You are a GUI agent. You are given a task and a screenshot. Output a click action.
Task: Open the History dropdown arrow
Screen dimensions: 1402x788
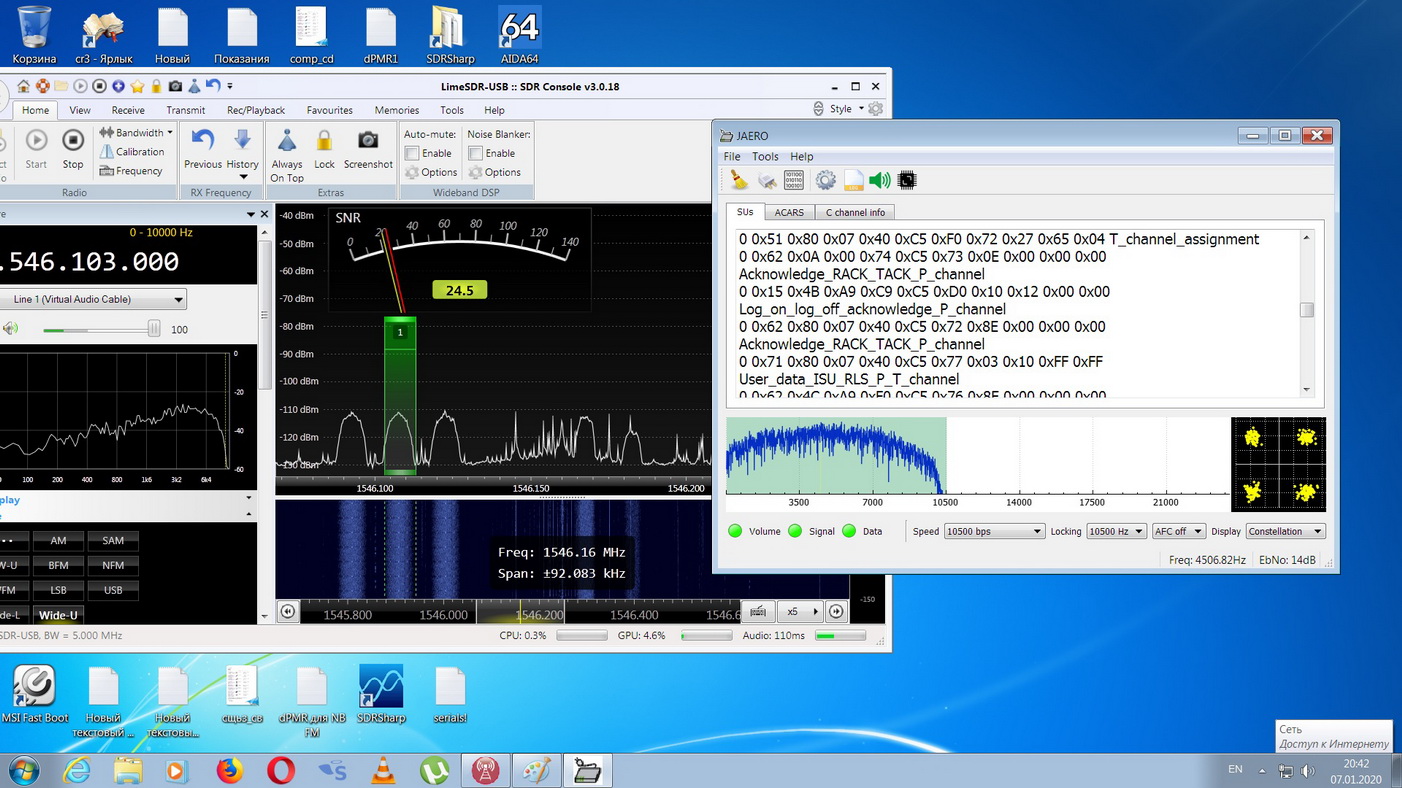click(242, 176)
